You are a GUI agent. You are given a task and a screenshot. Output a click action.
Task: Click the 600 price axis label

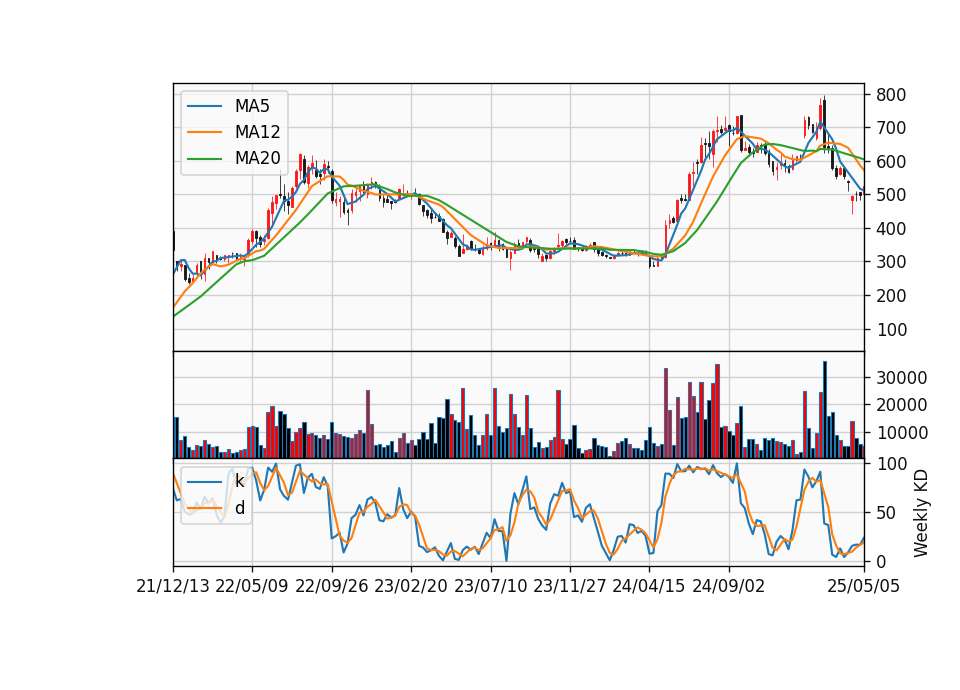[891, 162]
